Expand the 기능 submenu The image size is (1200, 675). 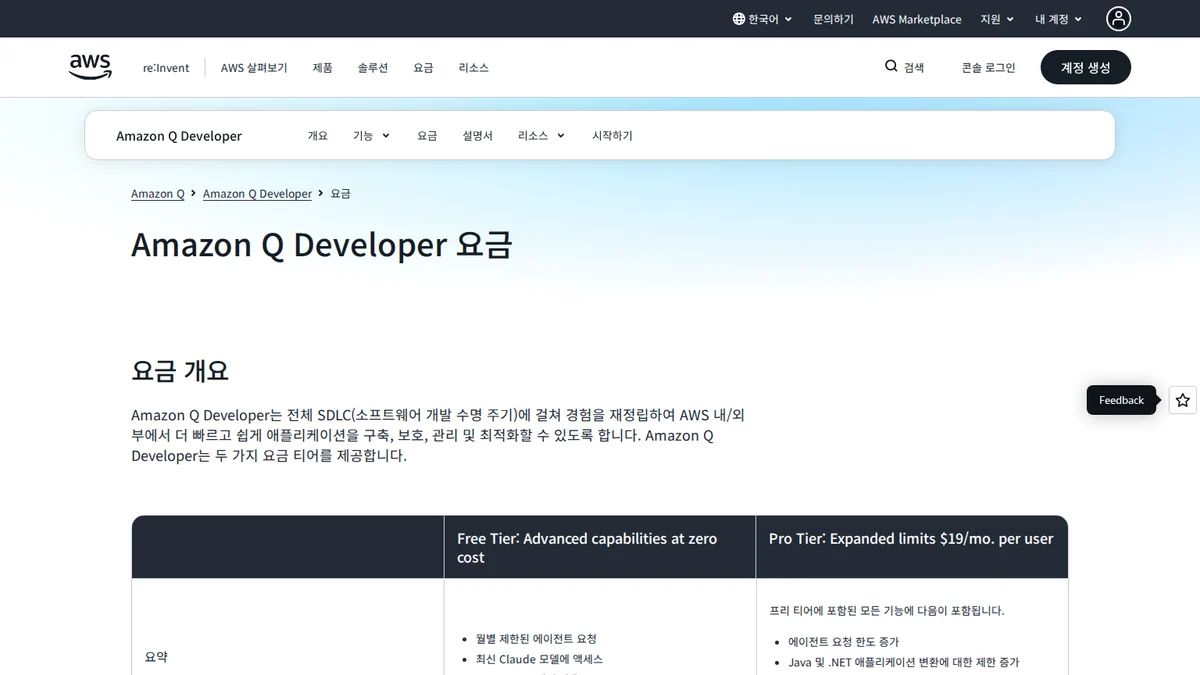coord(371,136)
